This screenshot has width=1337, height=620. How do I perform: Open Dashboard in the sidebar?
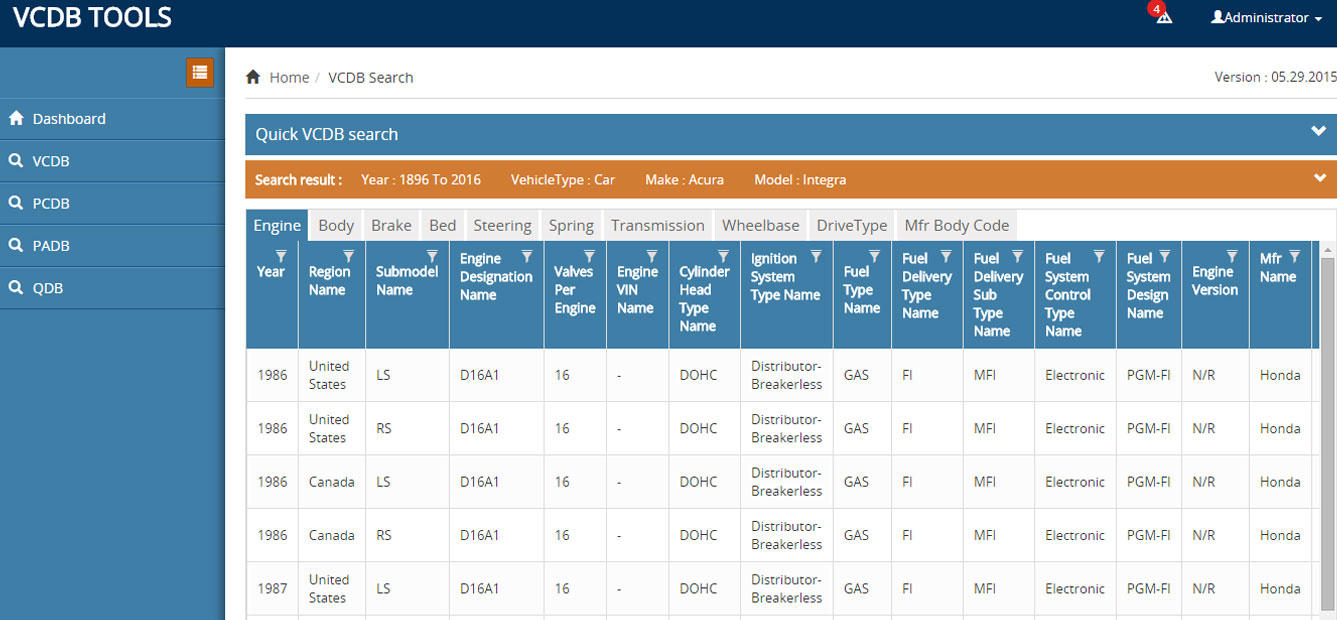(x=112, y=118)
